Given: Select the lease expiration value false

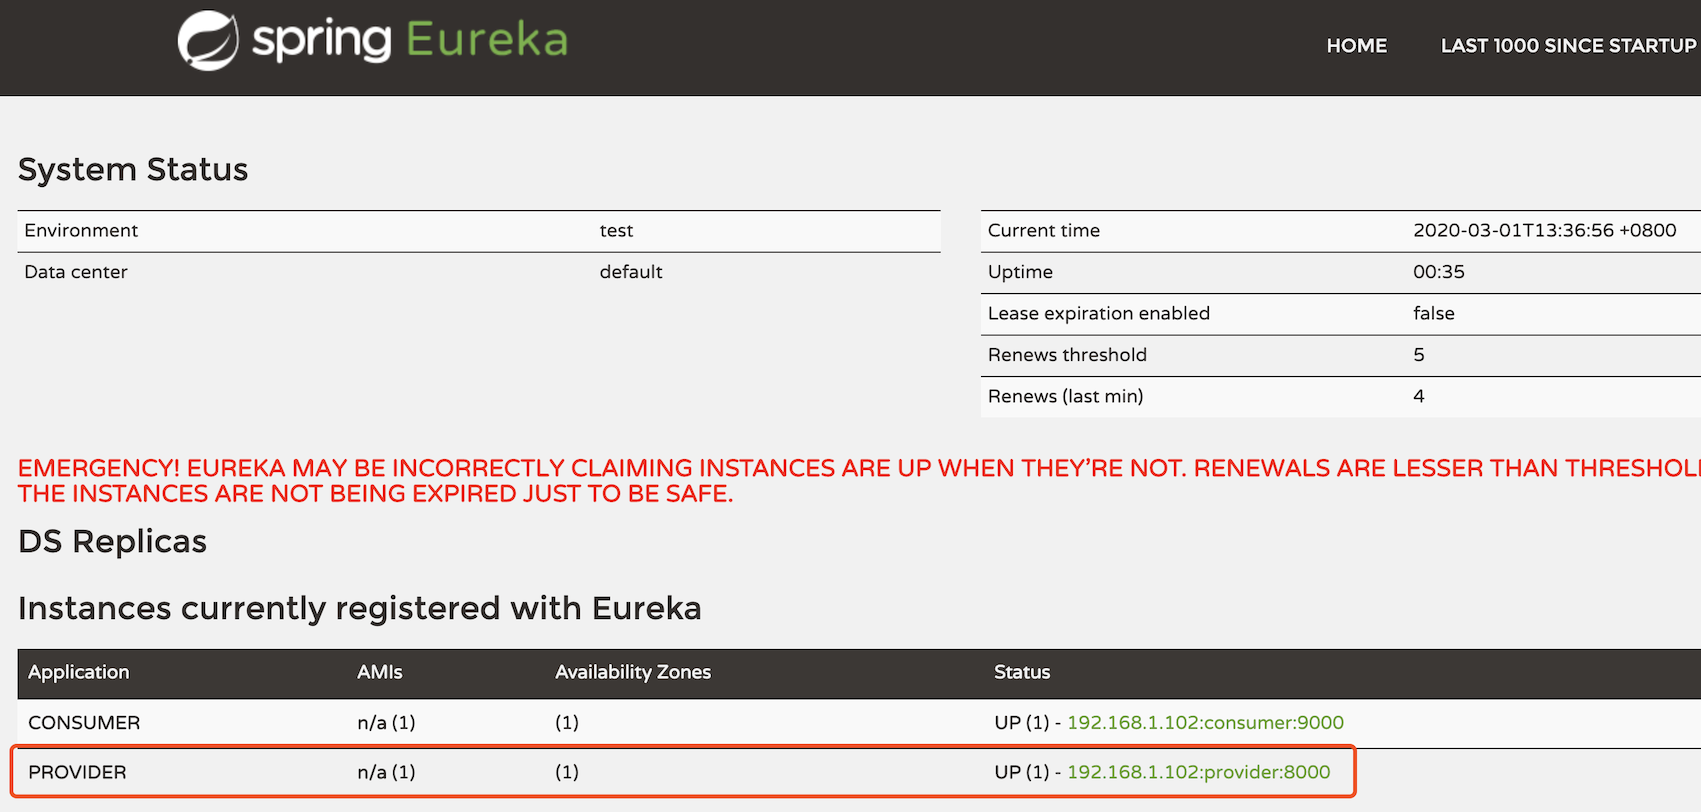Looking at the screenshot, I should pyautogui.click(x=1434, y=314).
